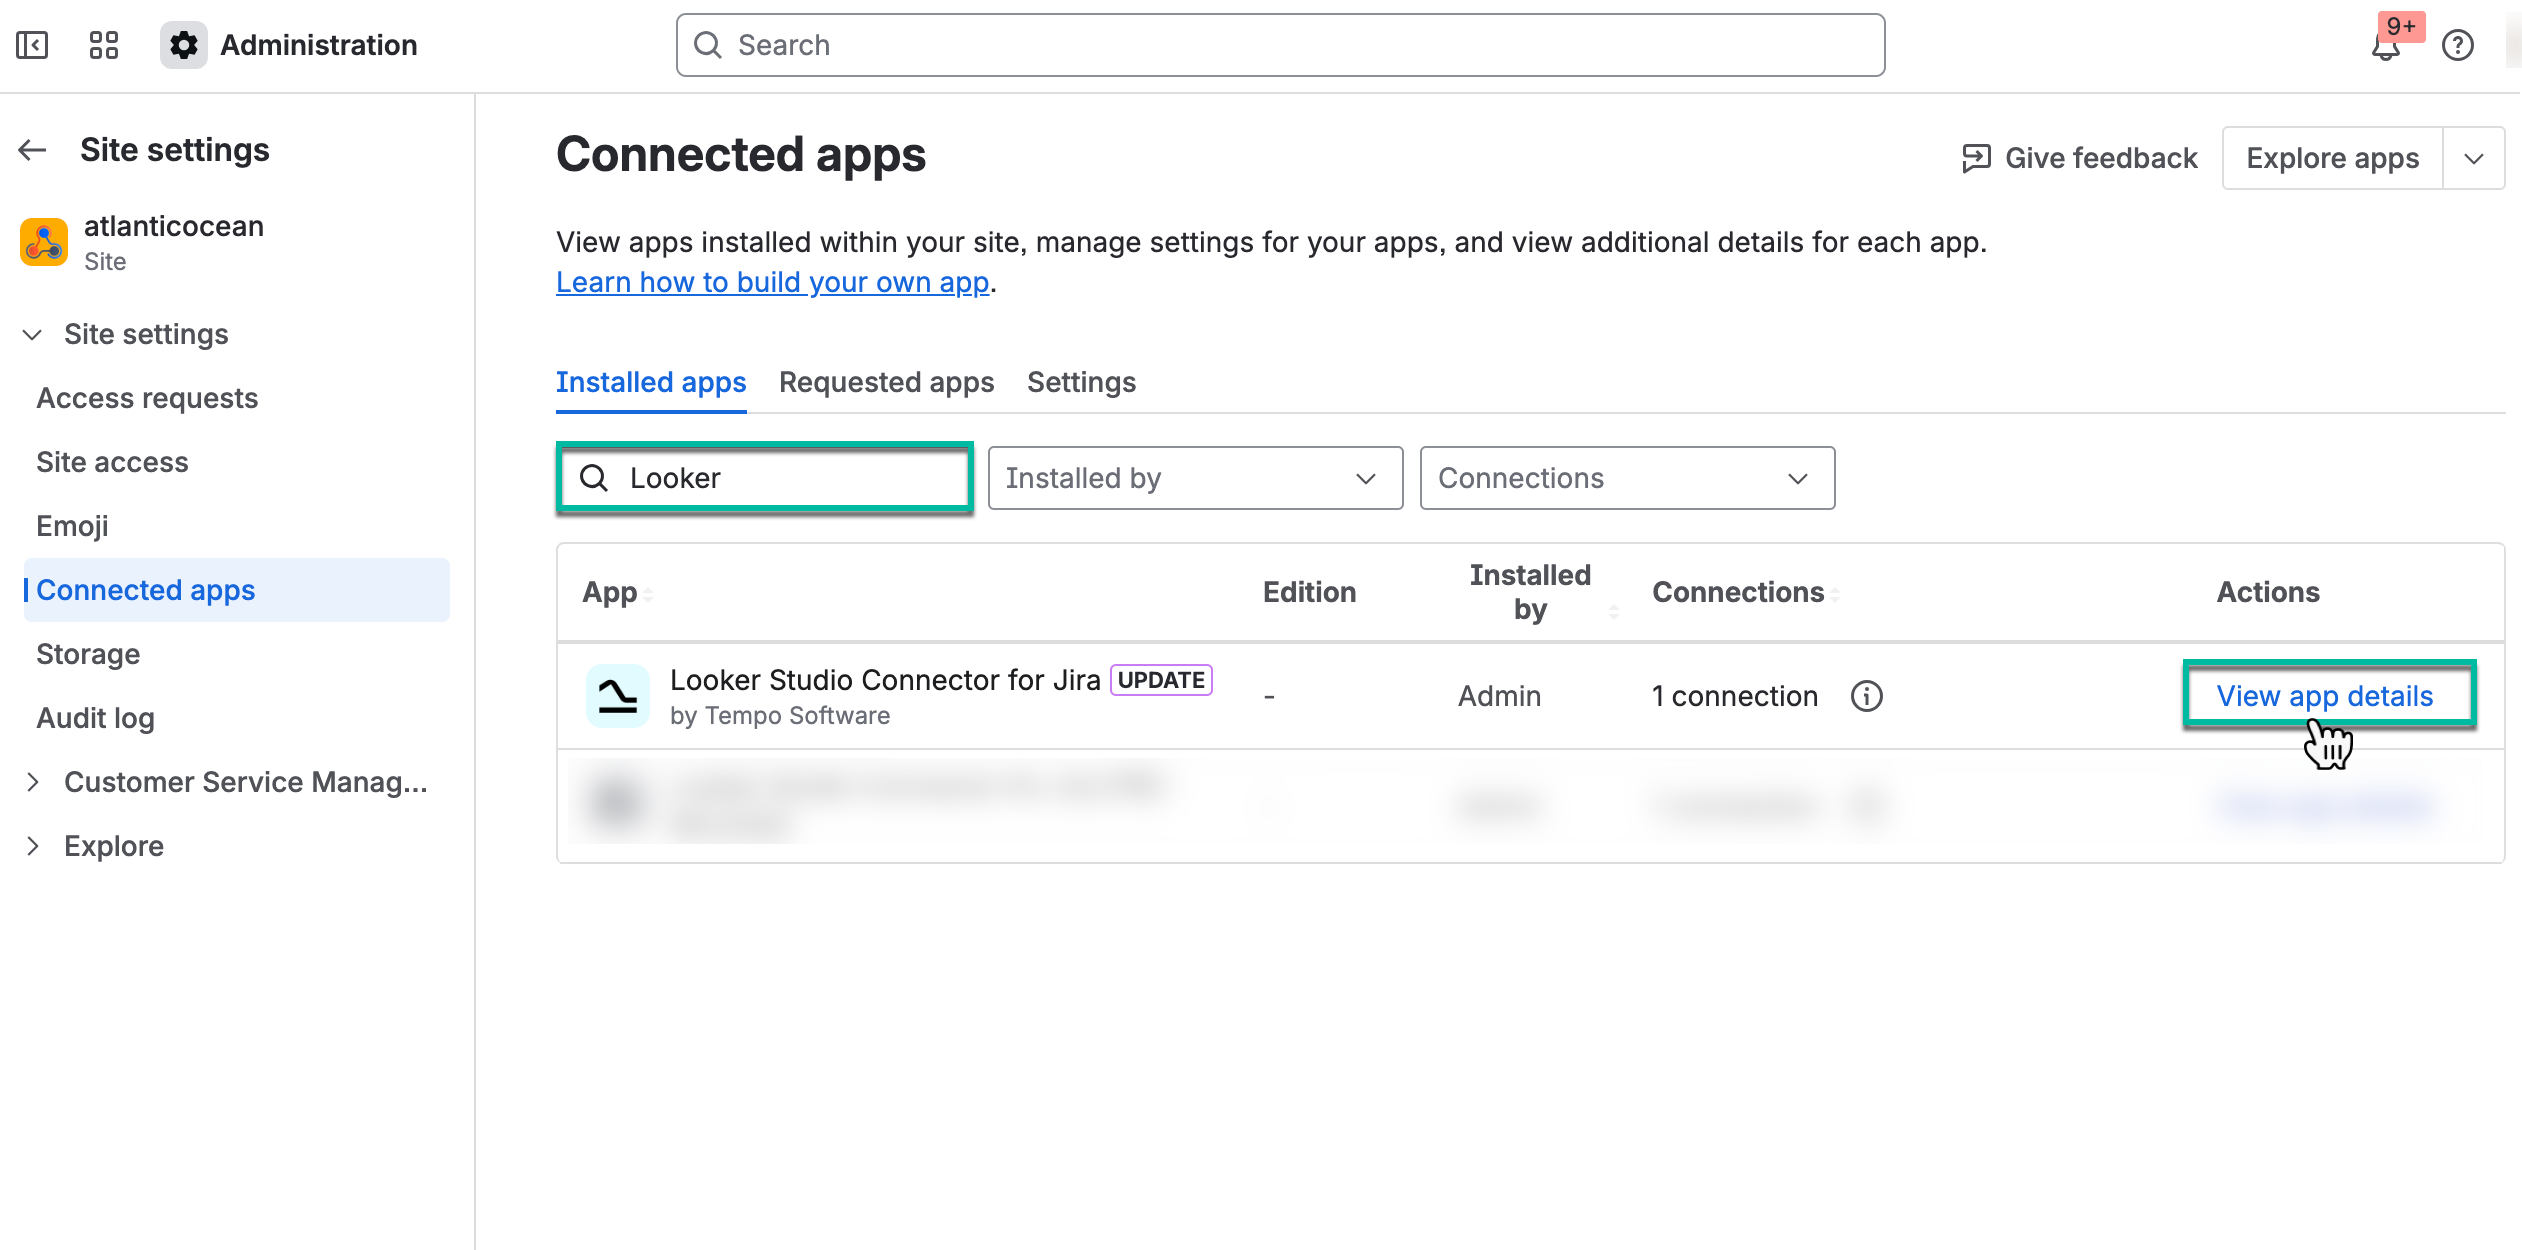Expand the Customer Service Management section
The height and width of the screenshot is (1250, 2522).
click(33, 782)
